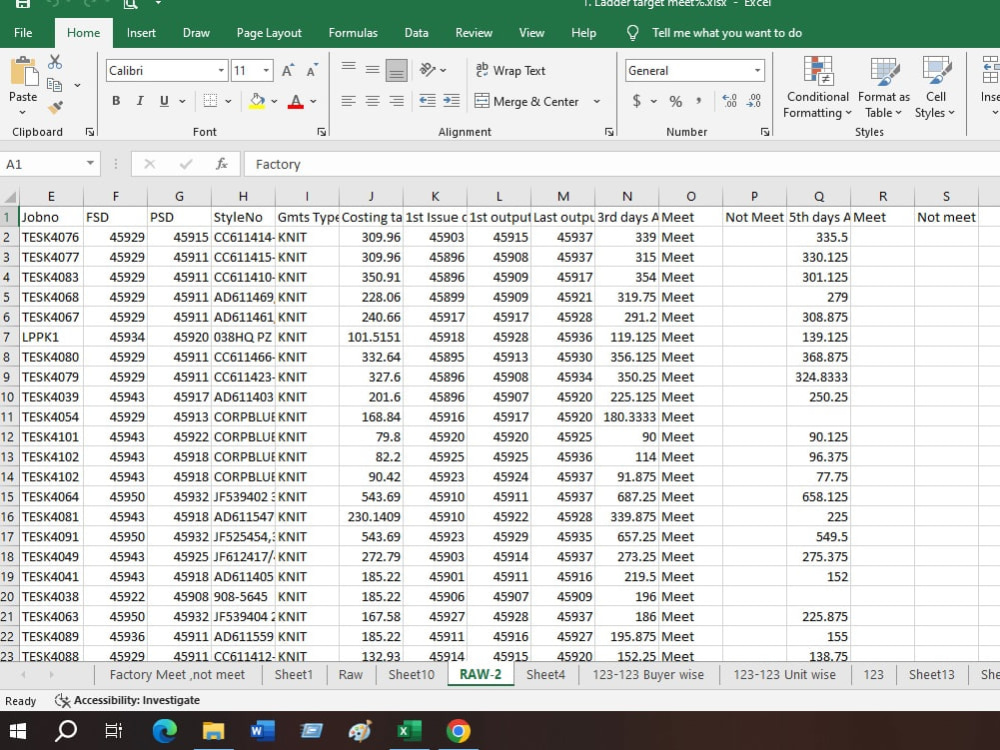This screenshot has height=750, width=1000.
Task: Open the font size 11 dropdown
Action: (267, 70)
